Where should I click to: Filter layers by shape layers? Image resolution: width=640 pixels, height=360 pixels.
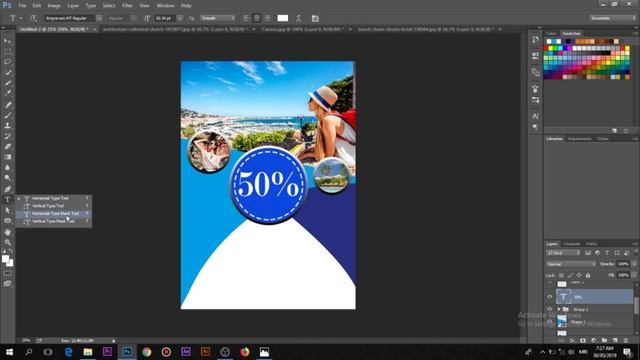coord(617,253)
